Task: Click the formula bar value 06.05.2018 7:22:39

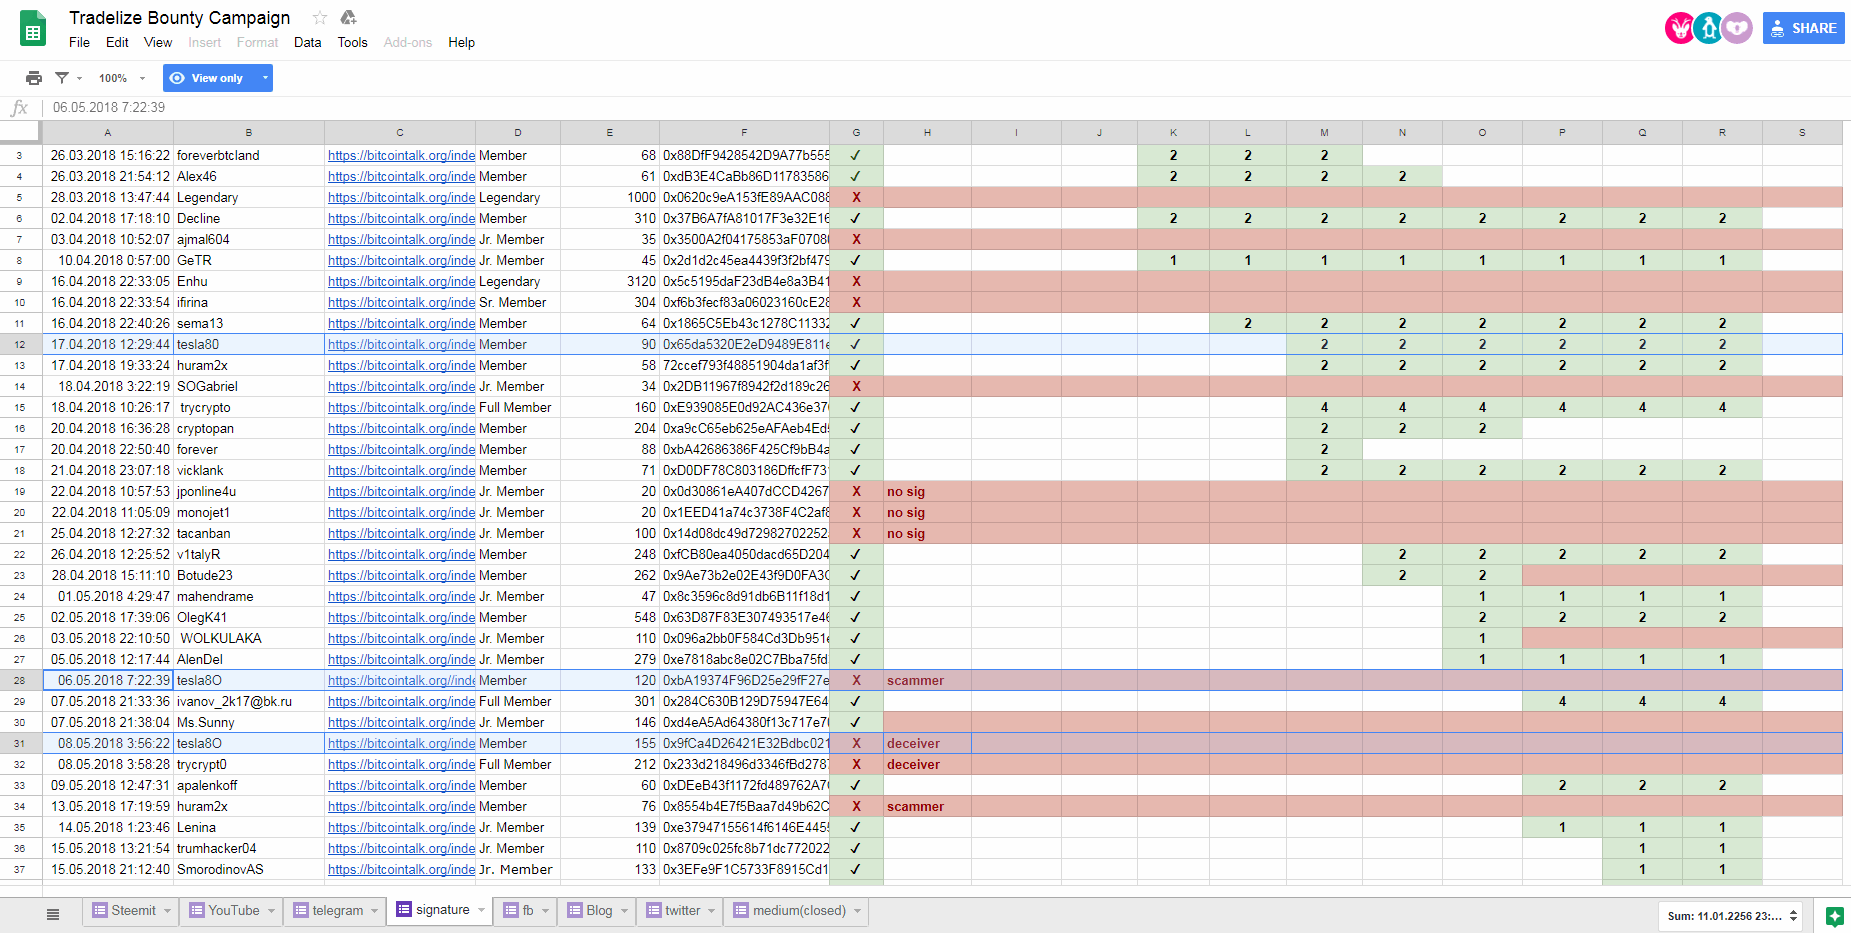Action: point(109,108)
